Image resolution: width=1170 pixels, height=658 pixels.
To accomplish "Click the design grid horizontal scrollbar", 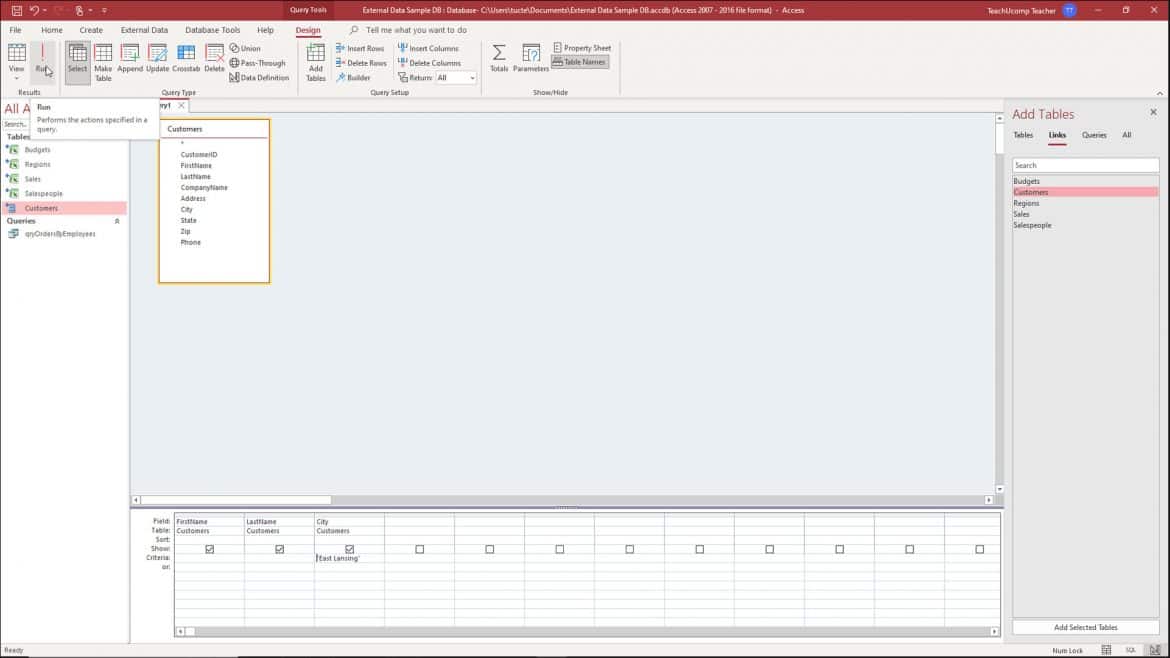I will (587, 631).
